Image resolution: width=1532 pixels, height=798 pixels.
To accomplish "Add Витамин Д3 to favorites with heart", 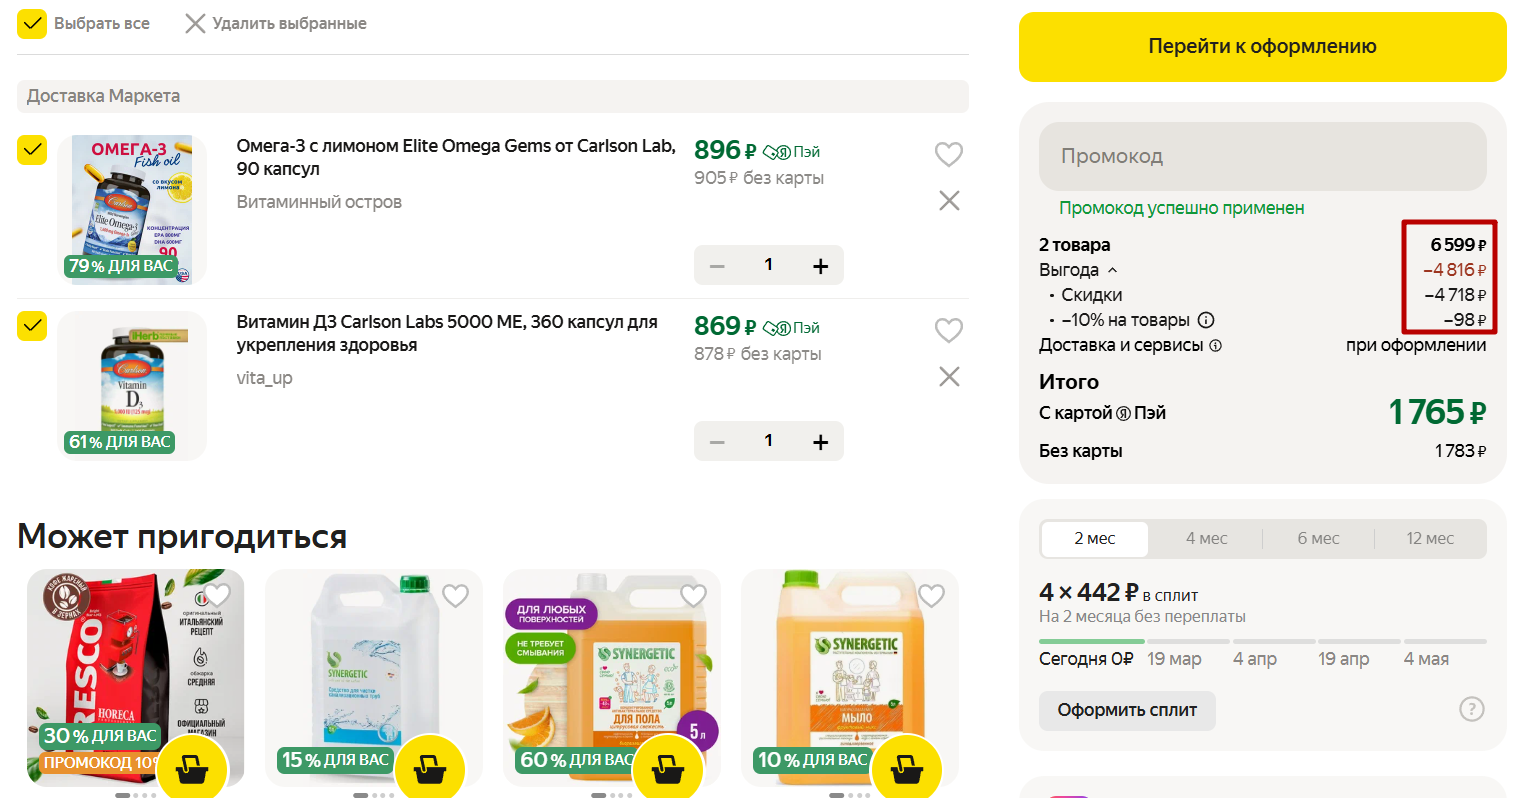I will (x=948, y=330).
